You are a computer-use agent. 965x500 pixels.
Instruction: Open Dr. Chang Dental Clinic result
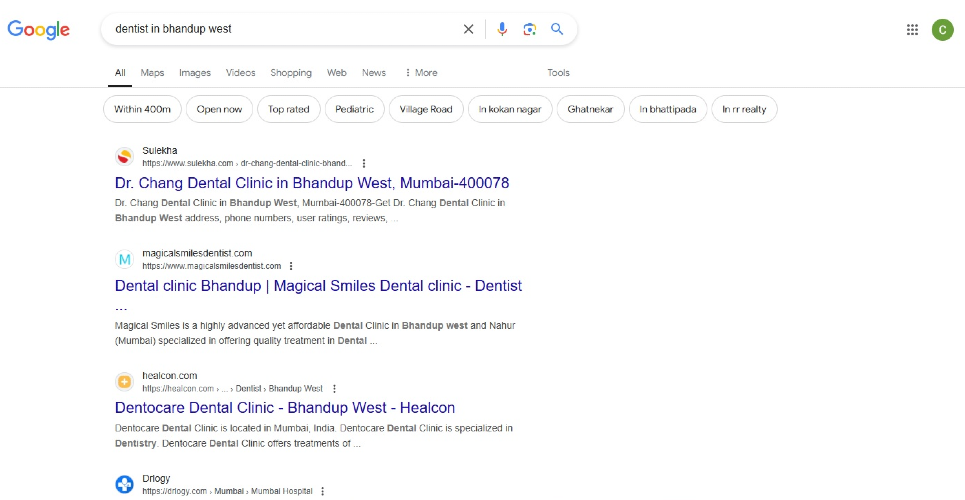pos(312,183)
